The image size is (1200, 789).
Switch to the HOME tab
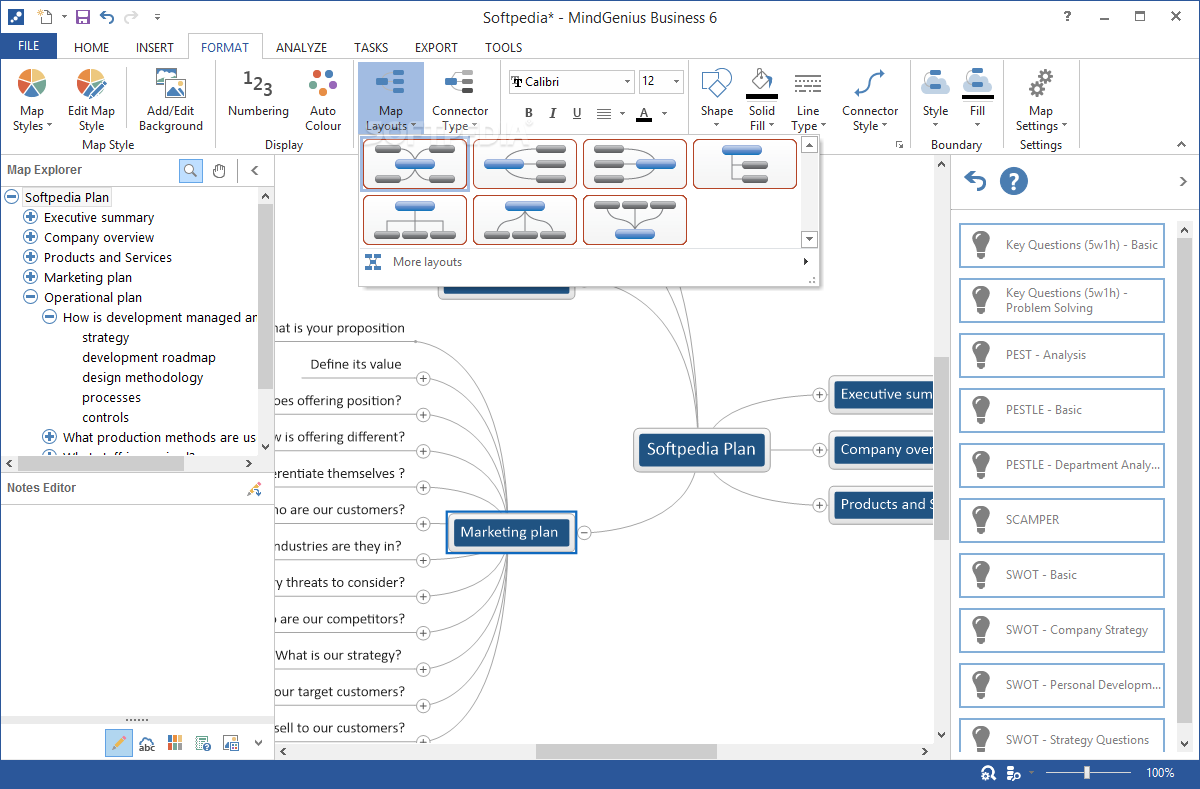point(92,47)
